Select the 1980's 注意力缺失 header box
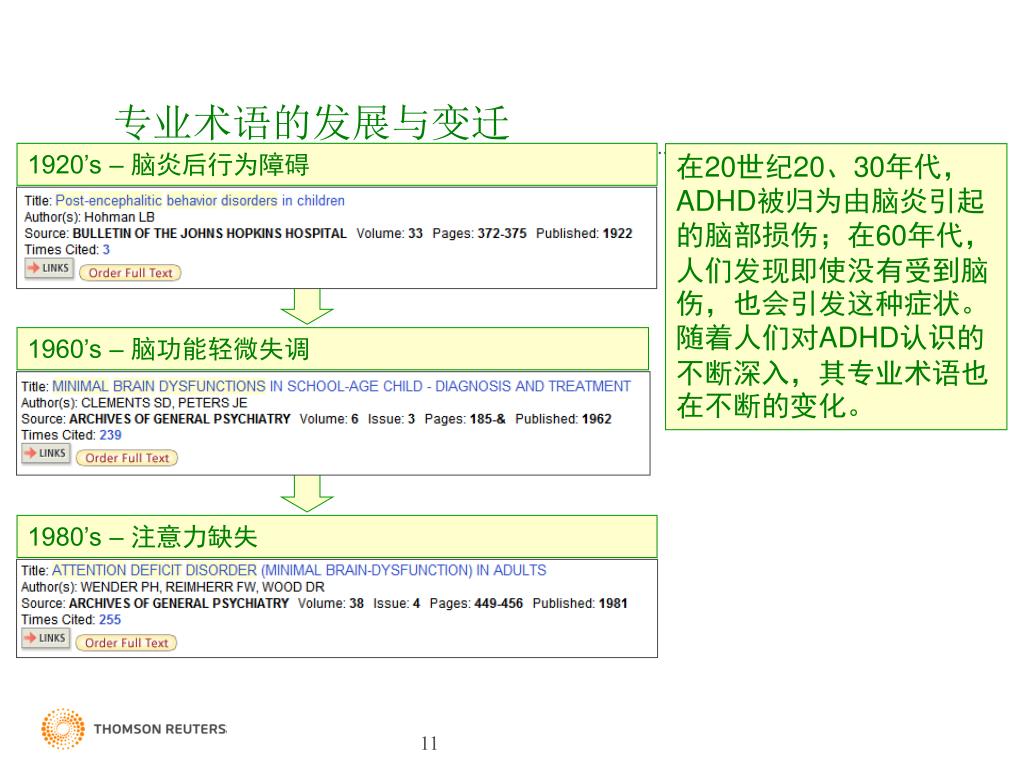This screenshot has width=1024, height=768. click(336, 537)
